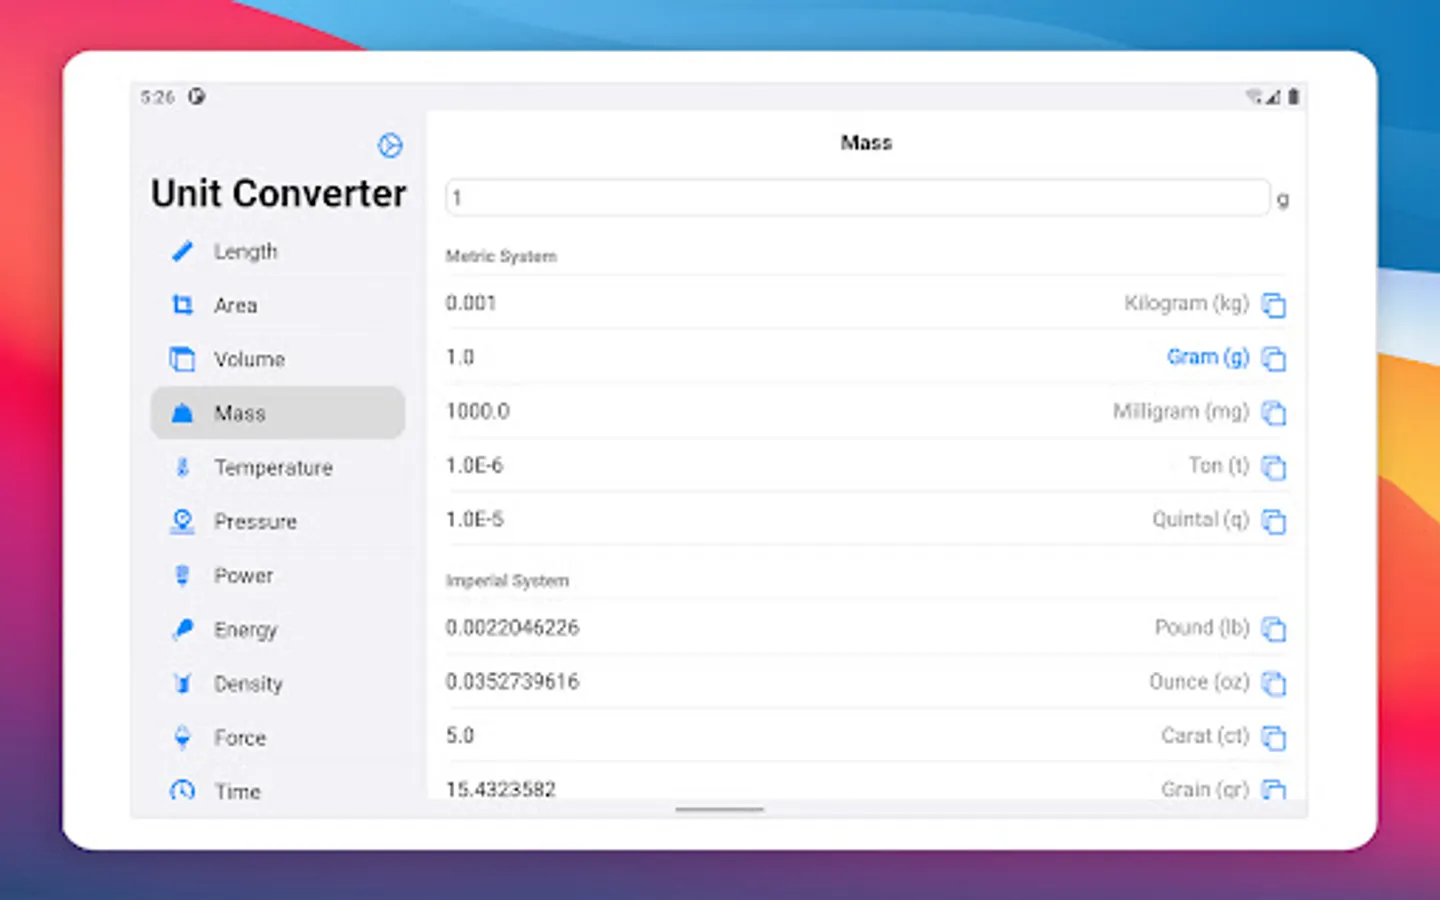Viewport: 1440px width, 900px height.
Task: Click the 1.0E-6 ton result
Action: 475,465
